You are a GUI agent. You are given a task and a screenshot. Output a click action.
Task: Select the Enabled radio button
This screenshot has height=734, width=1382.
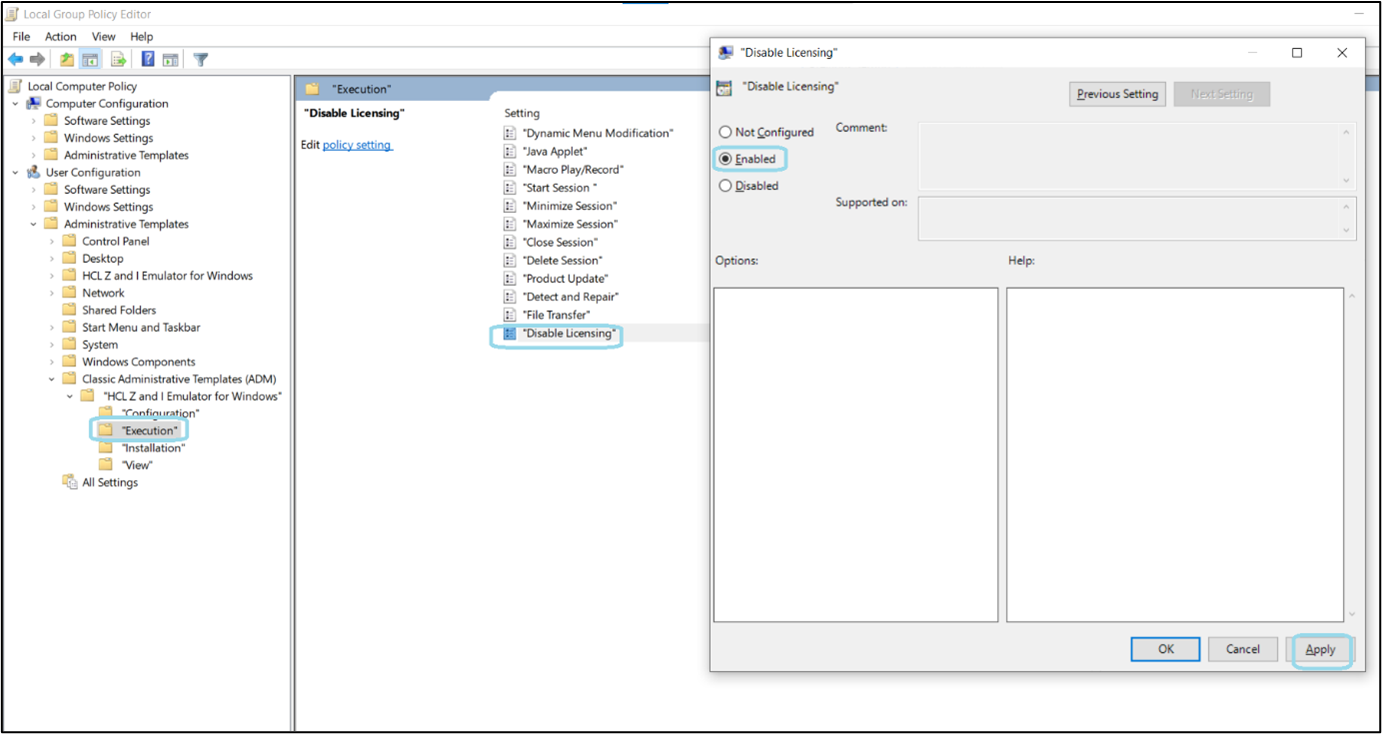tap(725, 159)
